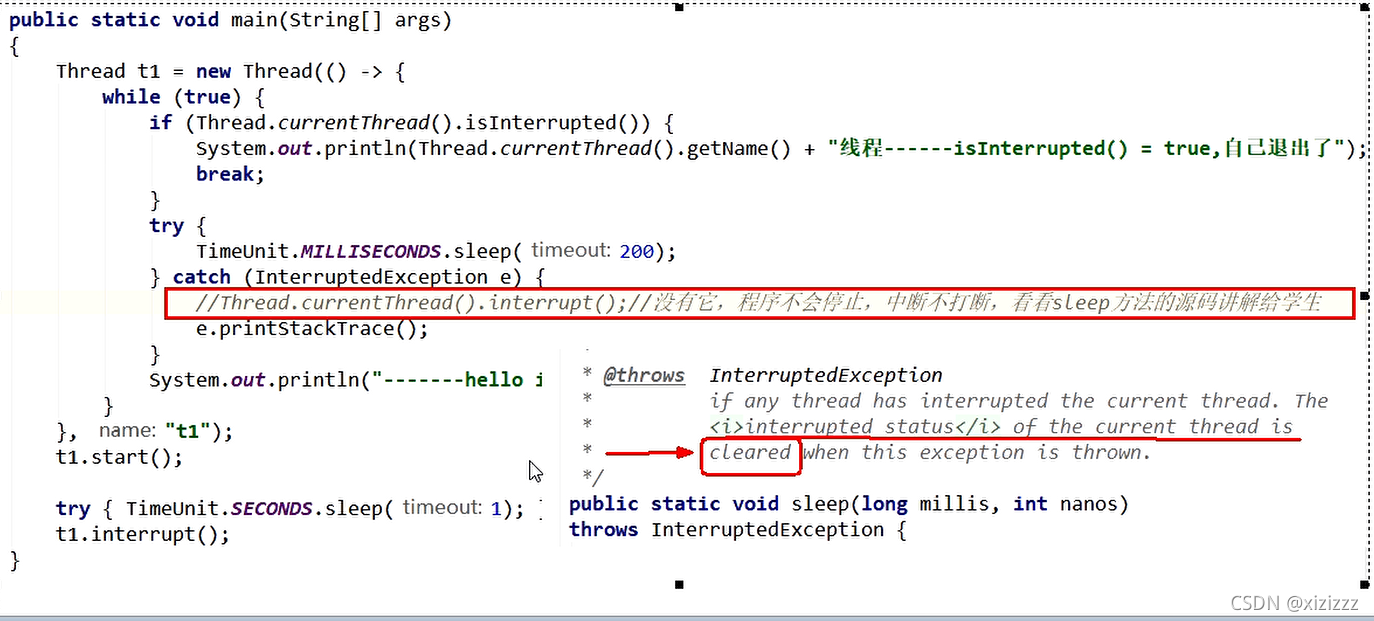Click InterruptedException in the javadoc
Image resolution: width=1374 pixels, height=621 pixels.
point(826,376)
